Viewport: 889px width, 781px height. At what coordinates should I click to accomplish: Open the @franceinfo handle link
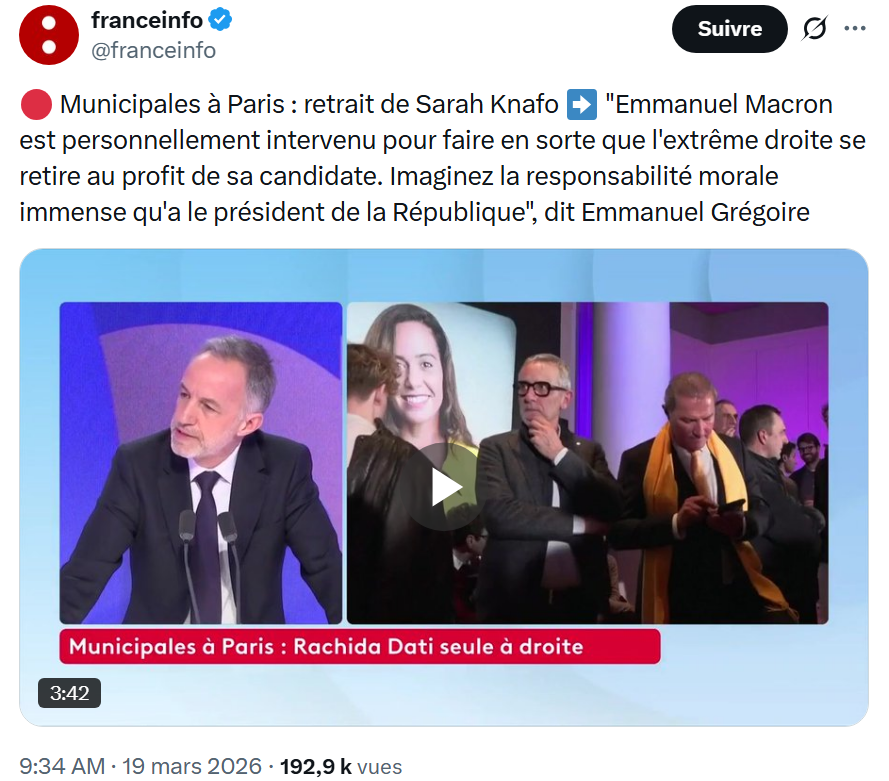click(x=153, y=50)
